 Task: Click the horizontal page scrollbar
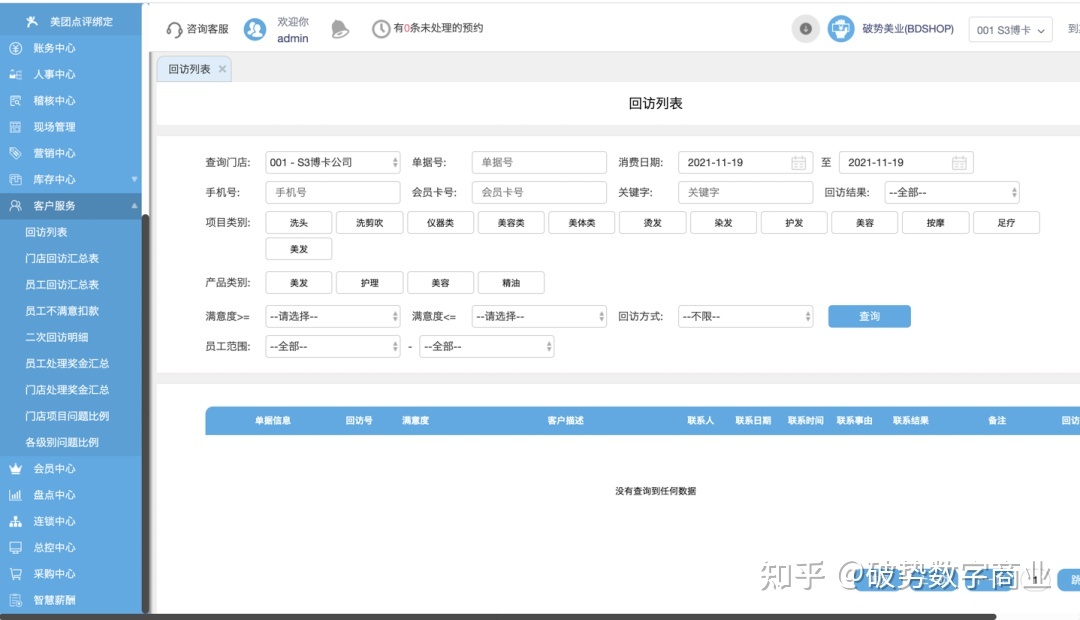[498, 617]
